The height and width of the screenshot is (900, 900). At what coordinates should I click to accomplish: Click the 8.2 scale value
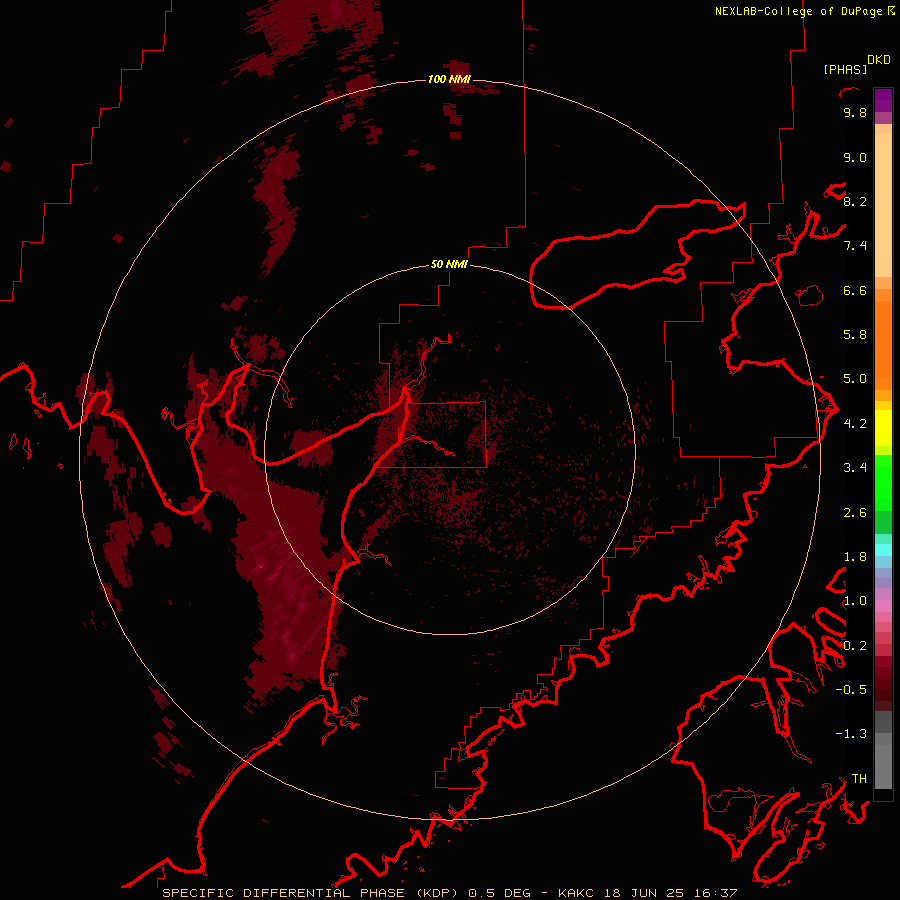855,201
